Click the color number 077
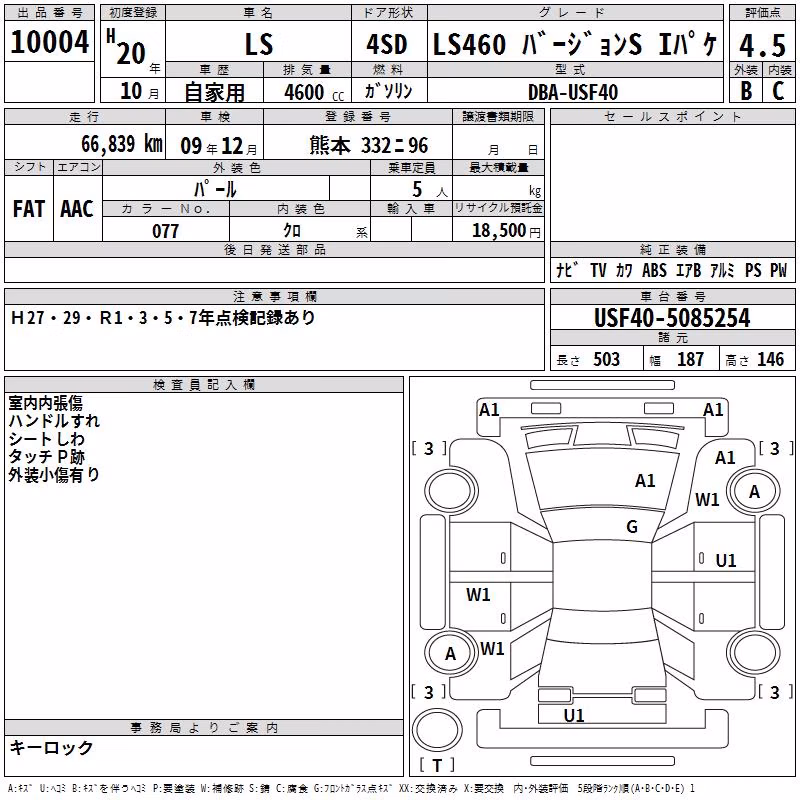800x800 pixels. (x=165, y=231)
